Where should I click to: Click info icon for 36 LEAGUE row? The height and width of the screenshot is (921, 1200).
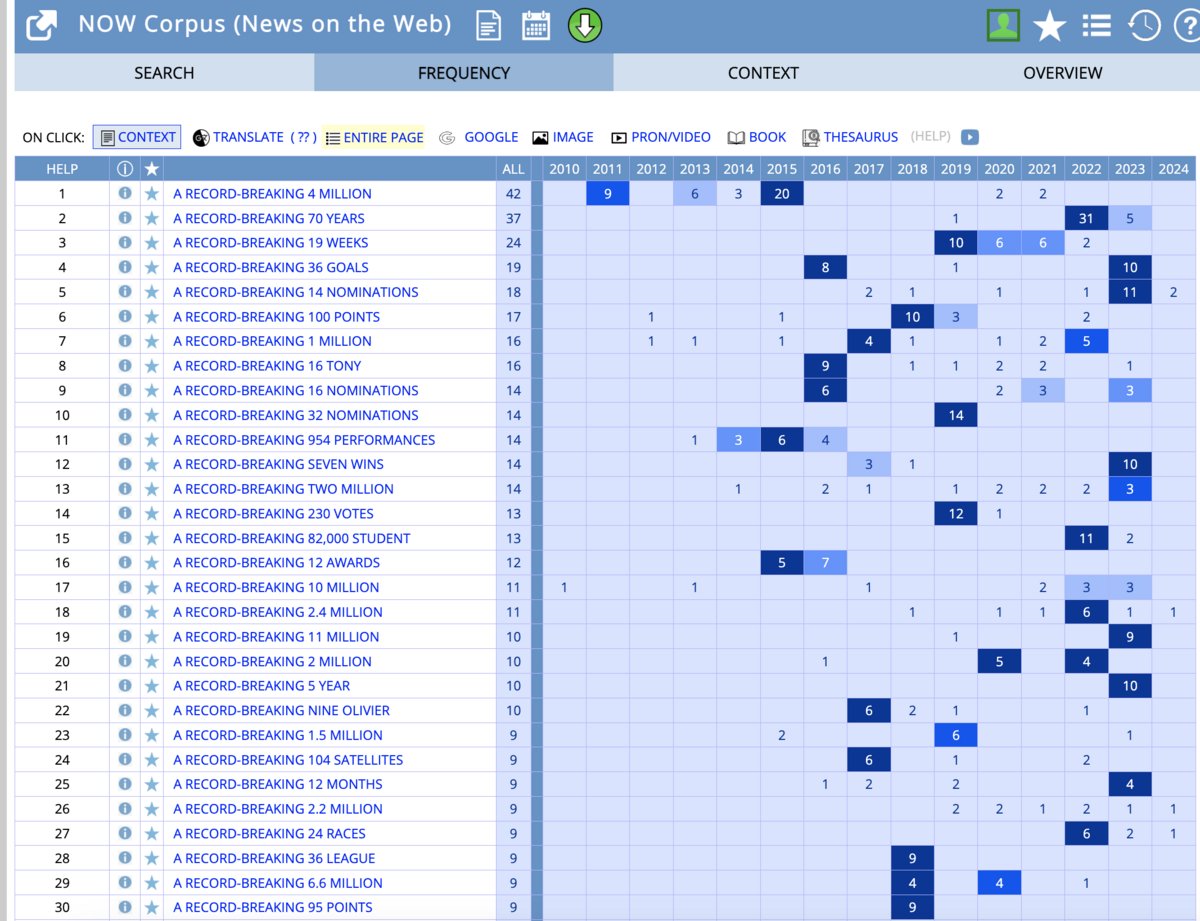click(x=125, y=857)
